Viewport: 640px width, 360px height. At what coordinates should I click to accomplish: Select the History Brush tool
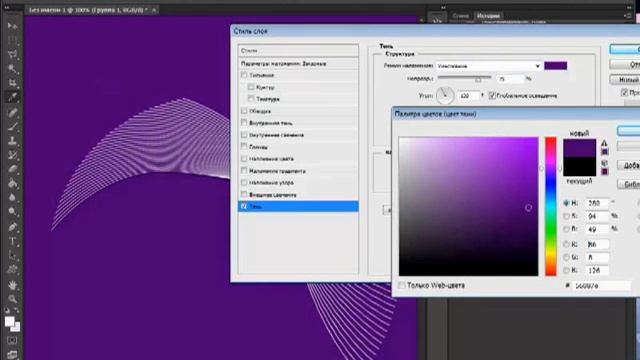[x=12, y=155]
